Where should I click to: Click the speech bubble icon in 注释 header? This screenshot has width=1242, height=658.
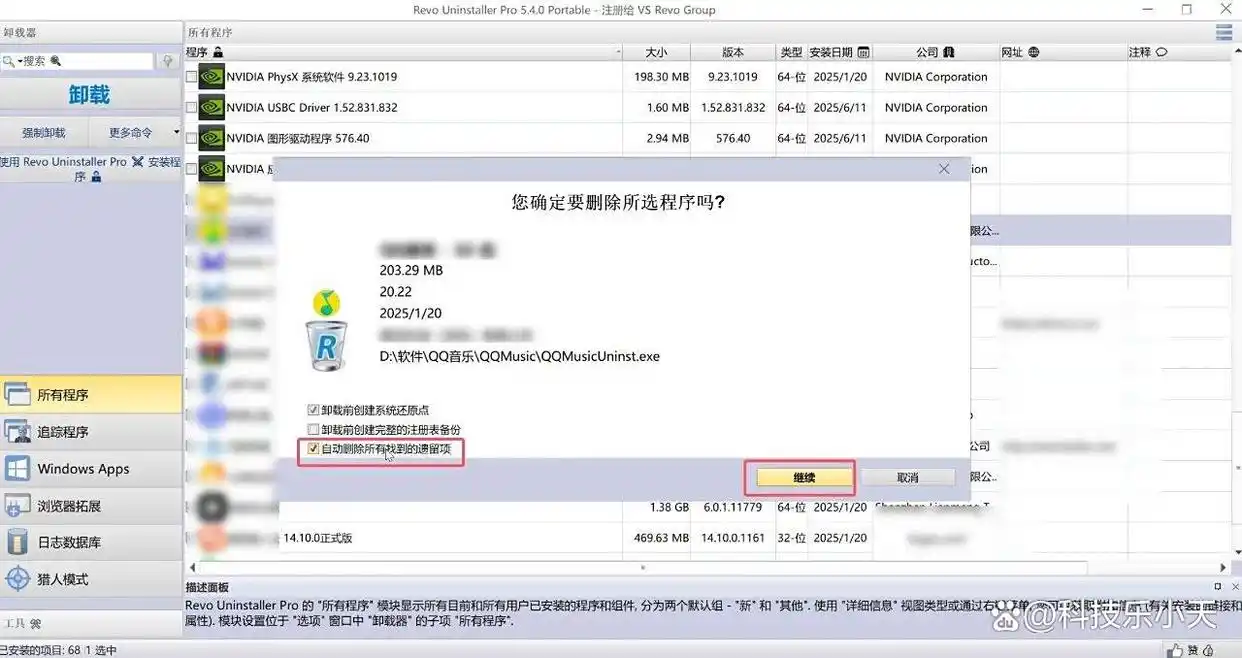[x=1161, y=52]
